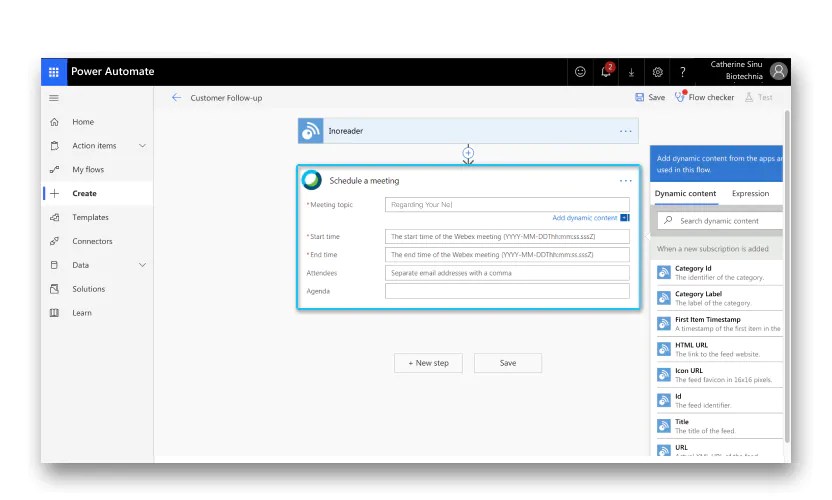Open the settings gear icon
Viewport: 832px width, 500px height.
click(657, 72)
